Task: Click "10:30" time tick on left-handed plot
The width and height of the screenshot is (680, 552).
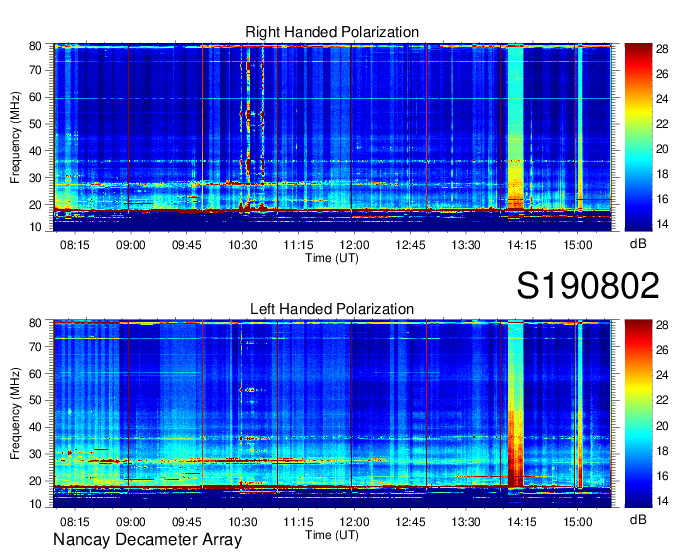Action: click(242, 522)
